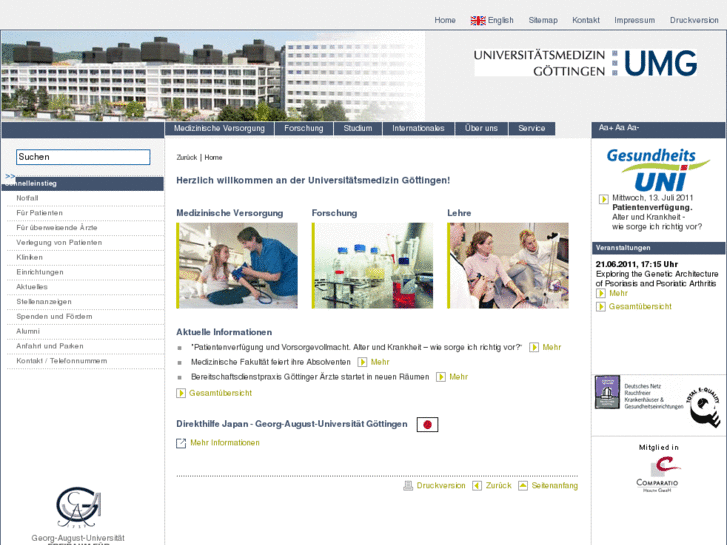Click the Lehre heading text
This screenshot has width=727, height=545.
[x=459, y=213]
